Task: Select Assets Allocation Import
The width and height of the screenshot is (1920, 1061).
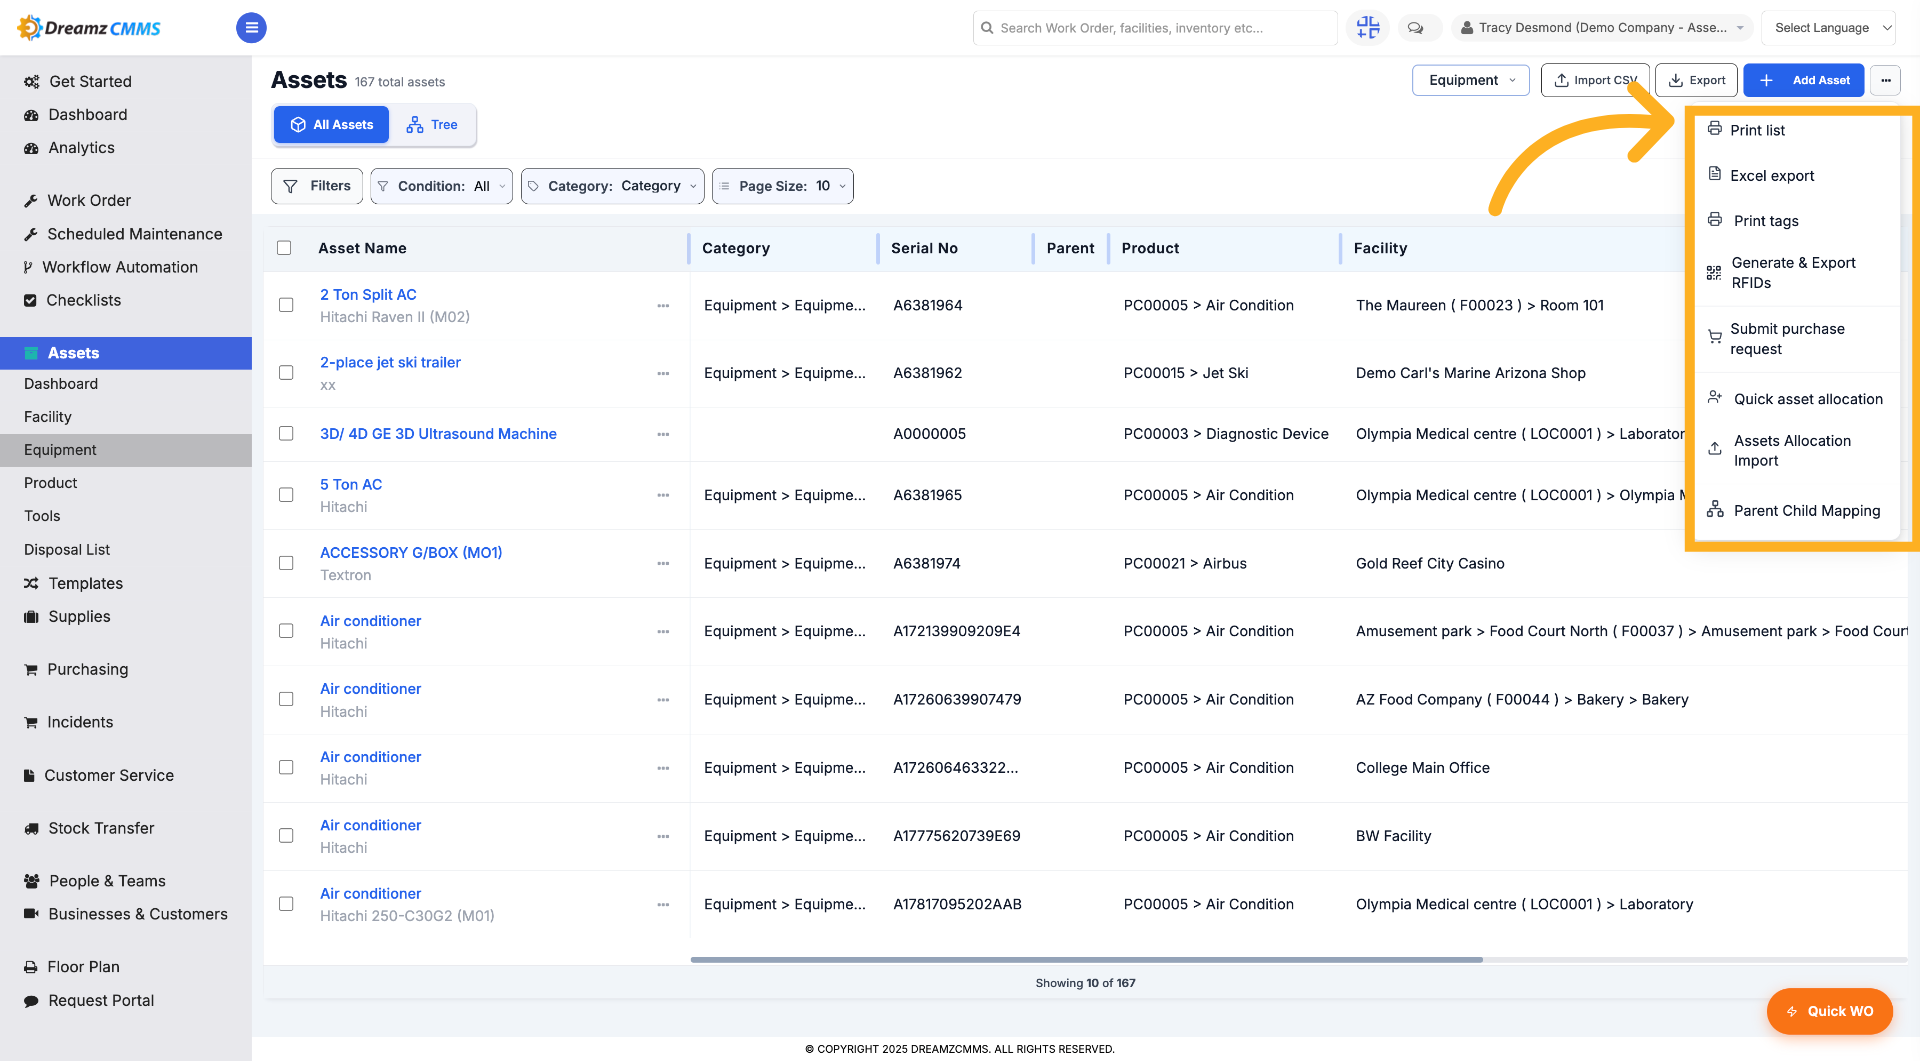Action: (x=1798, y=451)
